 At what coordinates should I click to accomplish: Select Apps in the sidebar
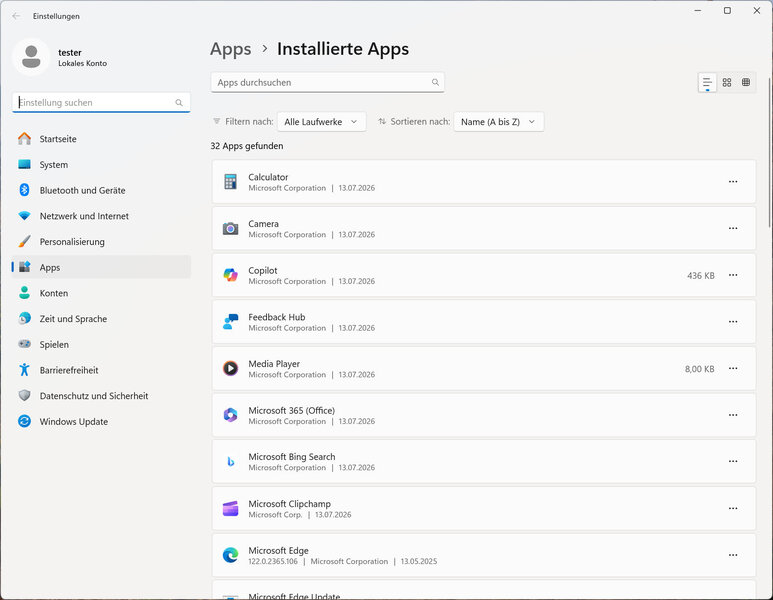(x=101, y=267)
